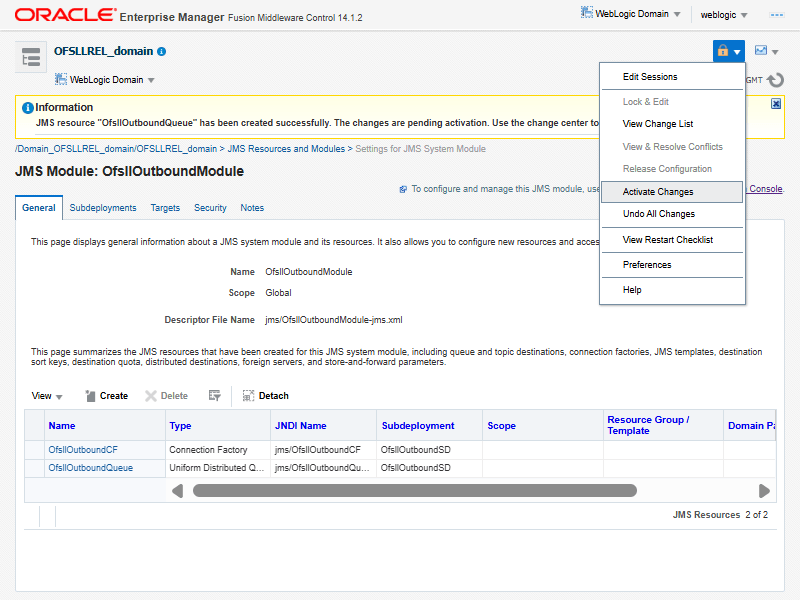Open the chart/monitoring icon dropdown
Viewport: 800px width, 600px height.
tap(766, 51)
